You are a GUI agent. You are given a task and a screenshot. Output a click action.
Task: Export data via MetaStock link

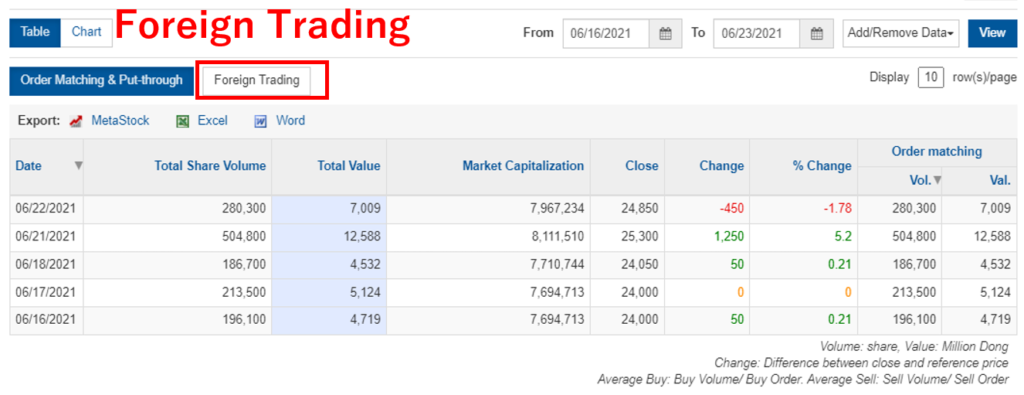point(120,121)
